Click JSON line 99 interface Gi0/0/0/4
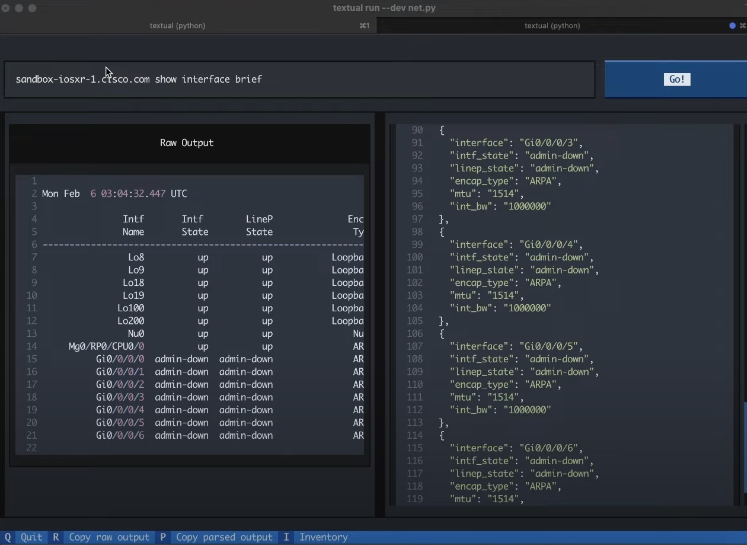The height and width of the screenshot is (545, 747). pos(516,245)
